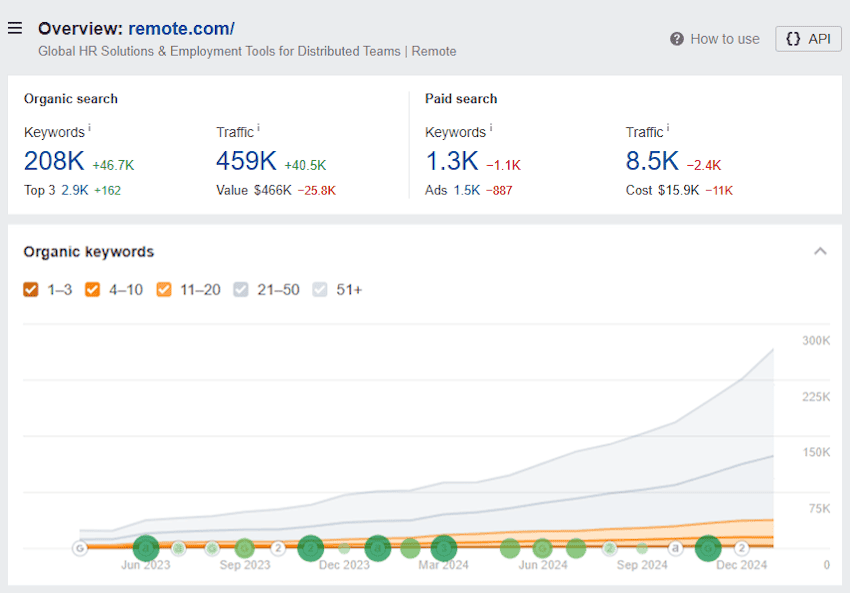This screenshot has width=850, height=593.
Task: Click the 'a' update marker near Sep 2024
Action: tap(675, 548)
